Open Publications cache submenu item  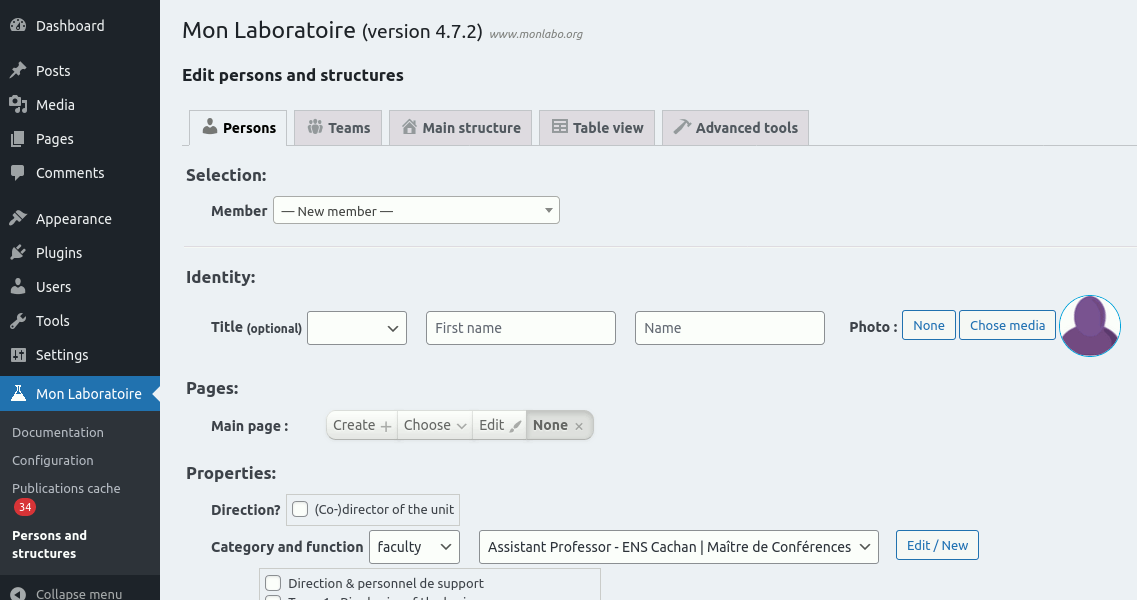tap(66, 489)
